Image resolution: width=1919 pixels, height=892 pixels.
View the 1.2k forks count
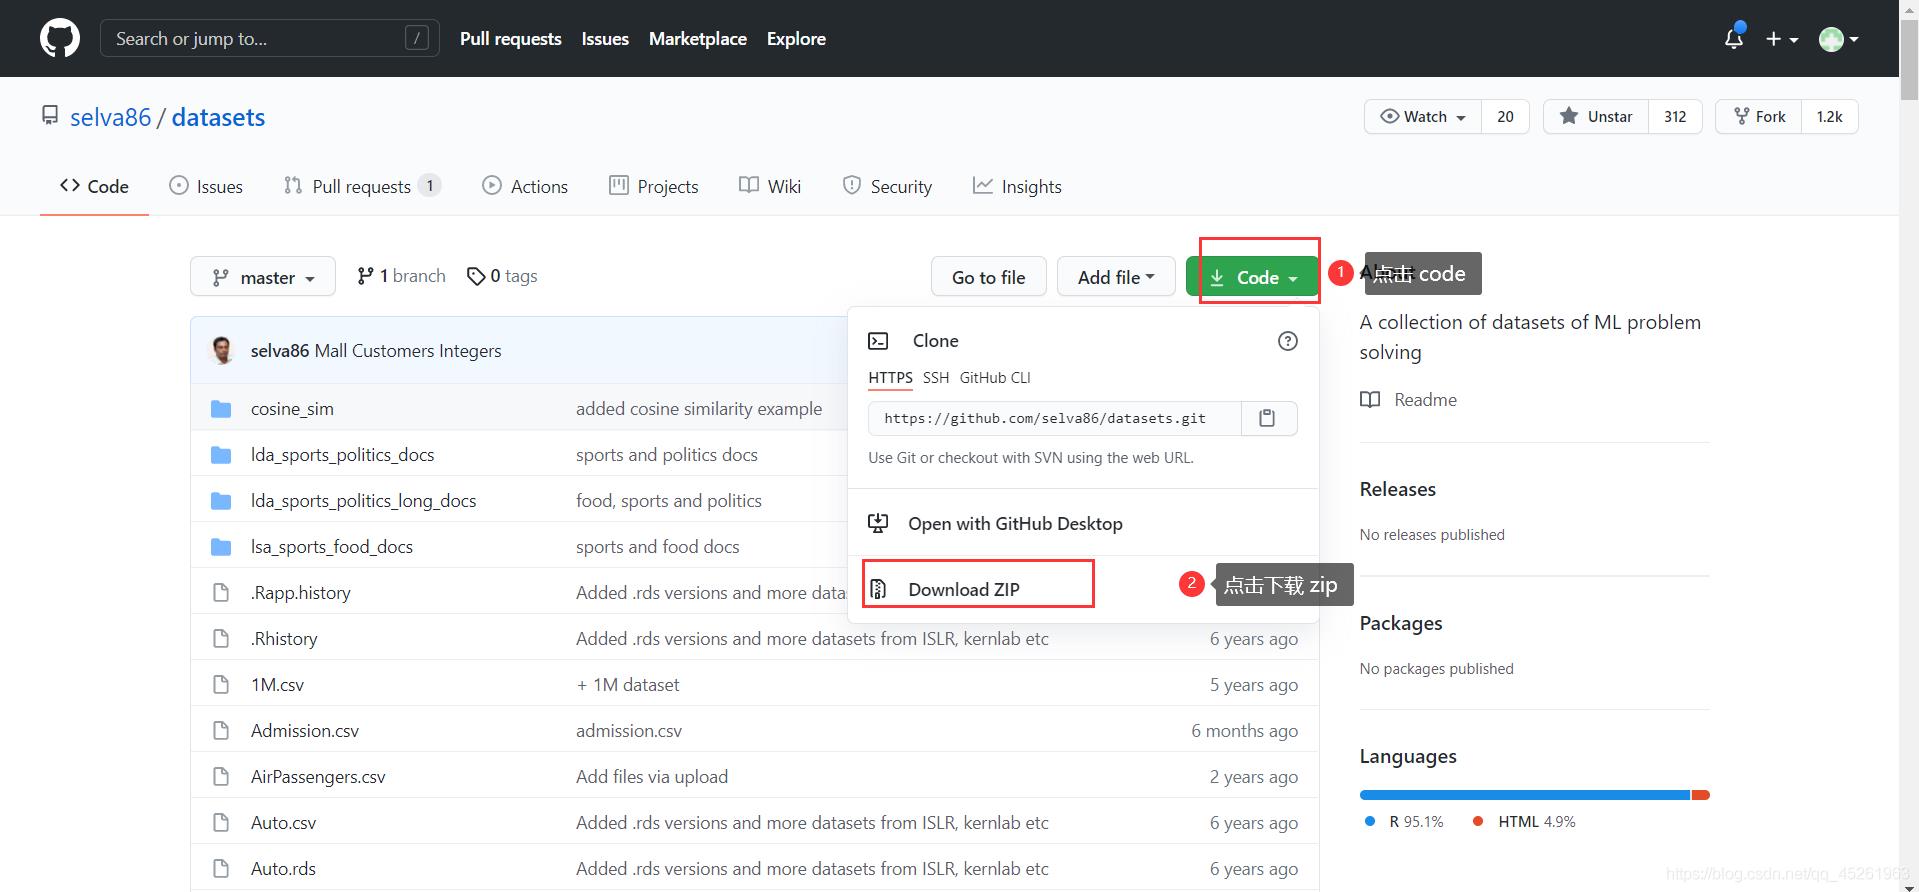(x=1829, y=117)
